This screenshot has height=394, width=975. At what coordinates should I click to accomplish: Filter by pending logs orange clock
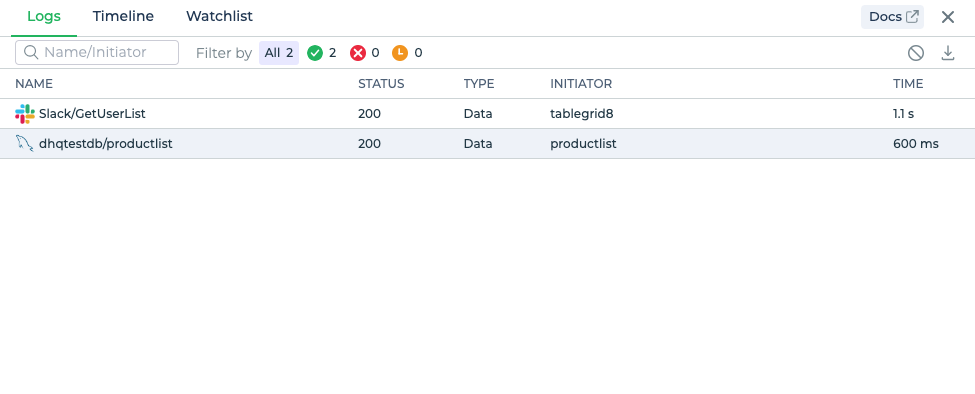tap(407, 53)
